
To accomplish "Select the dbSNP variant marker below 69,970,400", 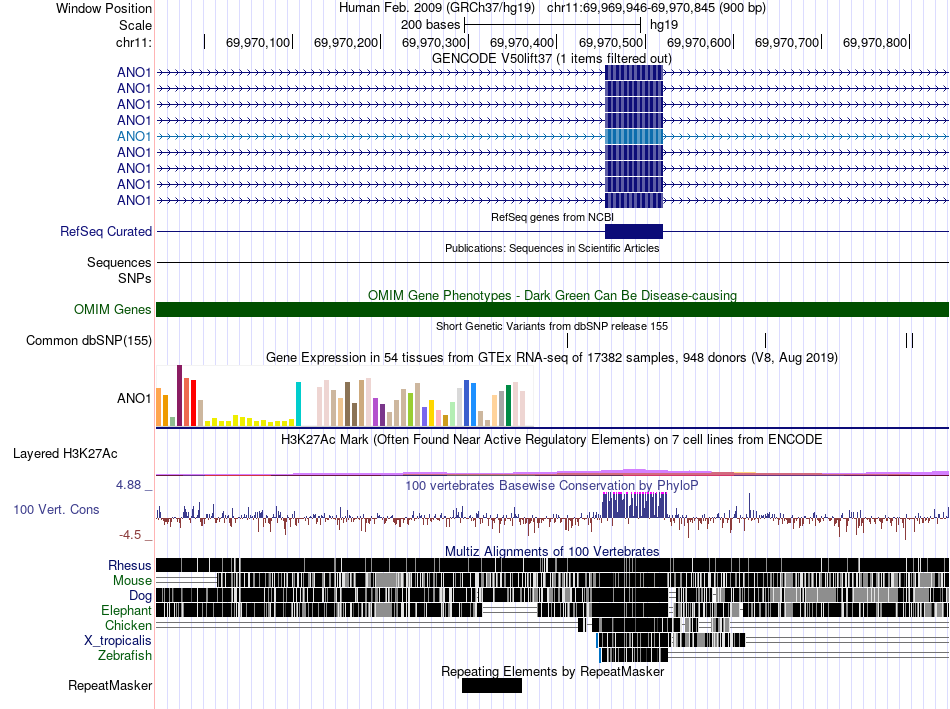I will click(x=568, y=340).
